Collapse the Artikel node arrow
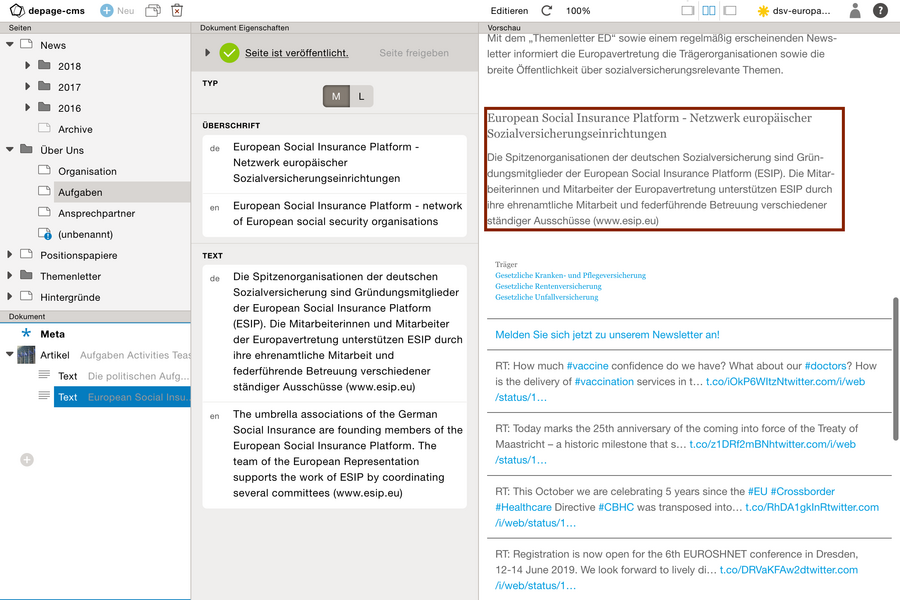 click(10, 354)
